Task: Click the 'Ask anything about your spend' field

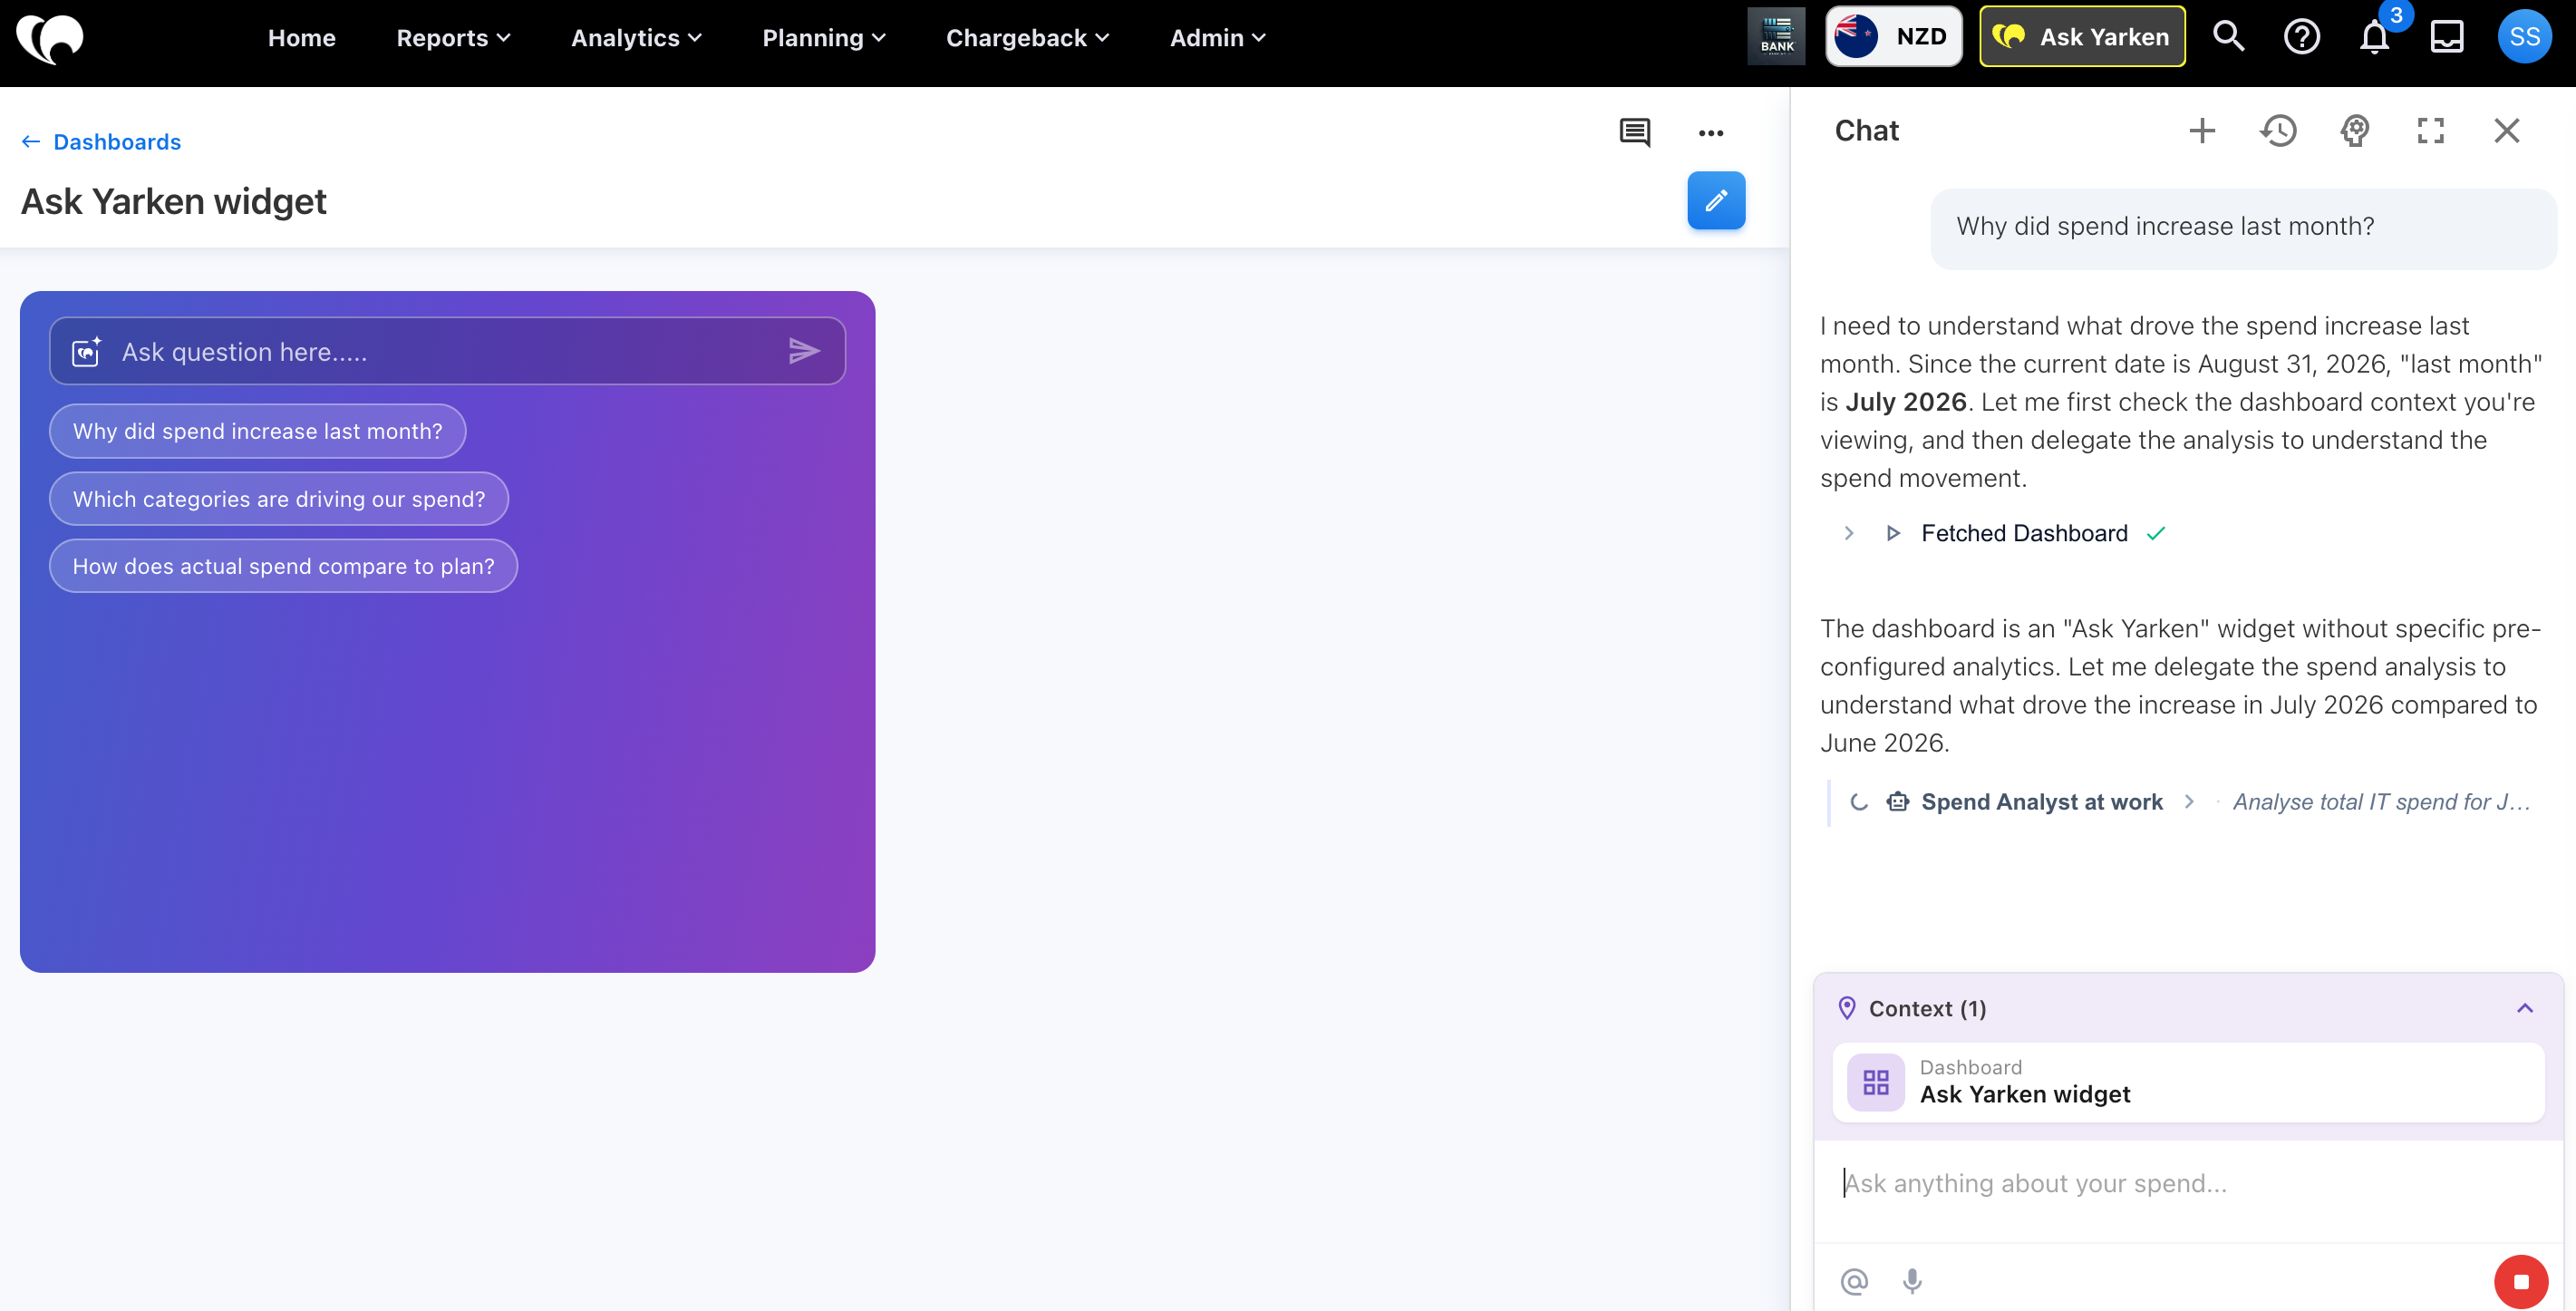Action: 2187,1184
